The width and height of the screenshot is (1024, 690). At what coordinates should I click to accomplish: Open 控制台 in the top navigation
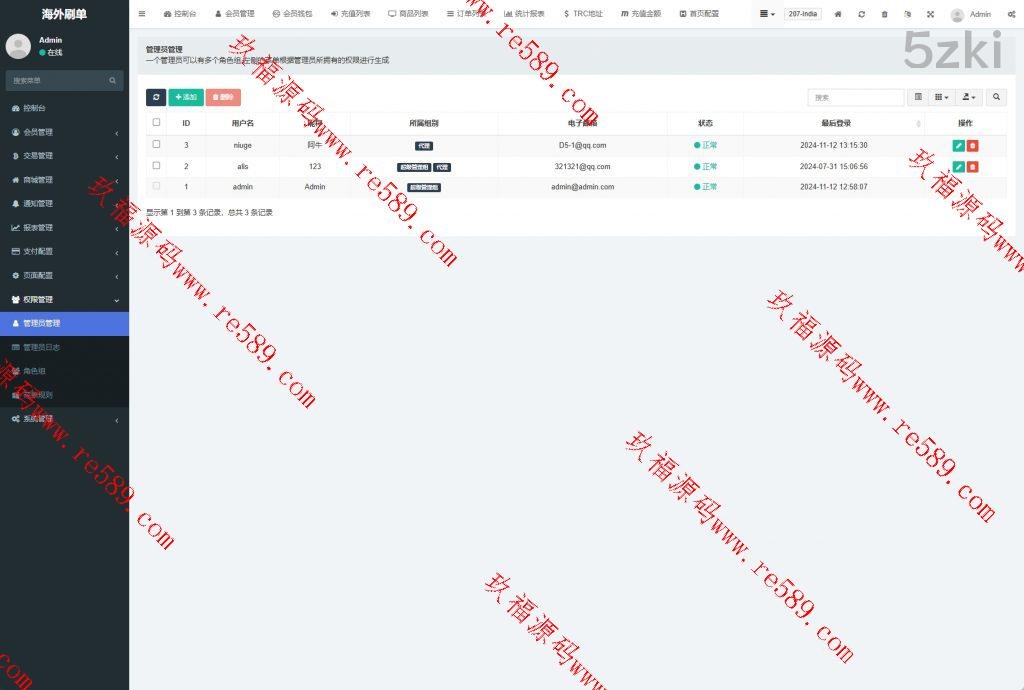pyautogui.click(x=180, y=14)
